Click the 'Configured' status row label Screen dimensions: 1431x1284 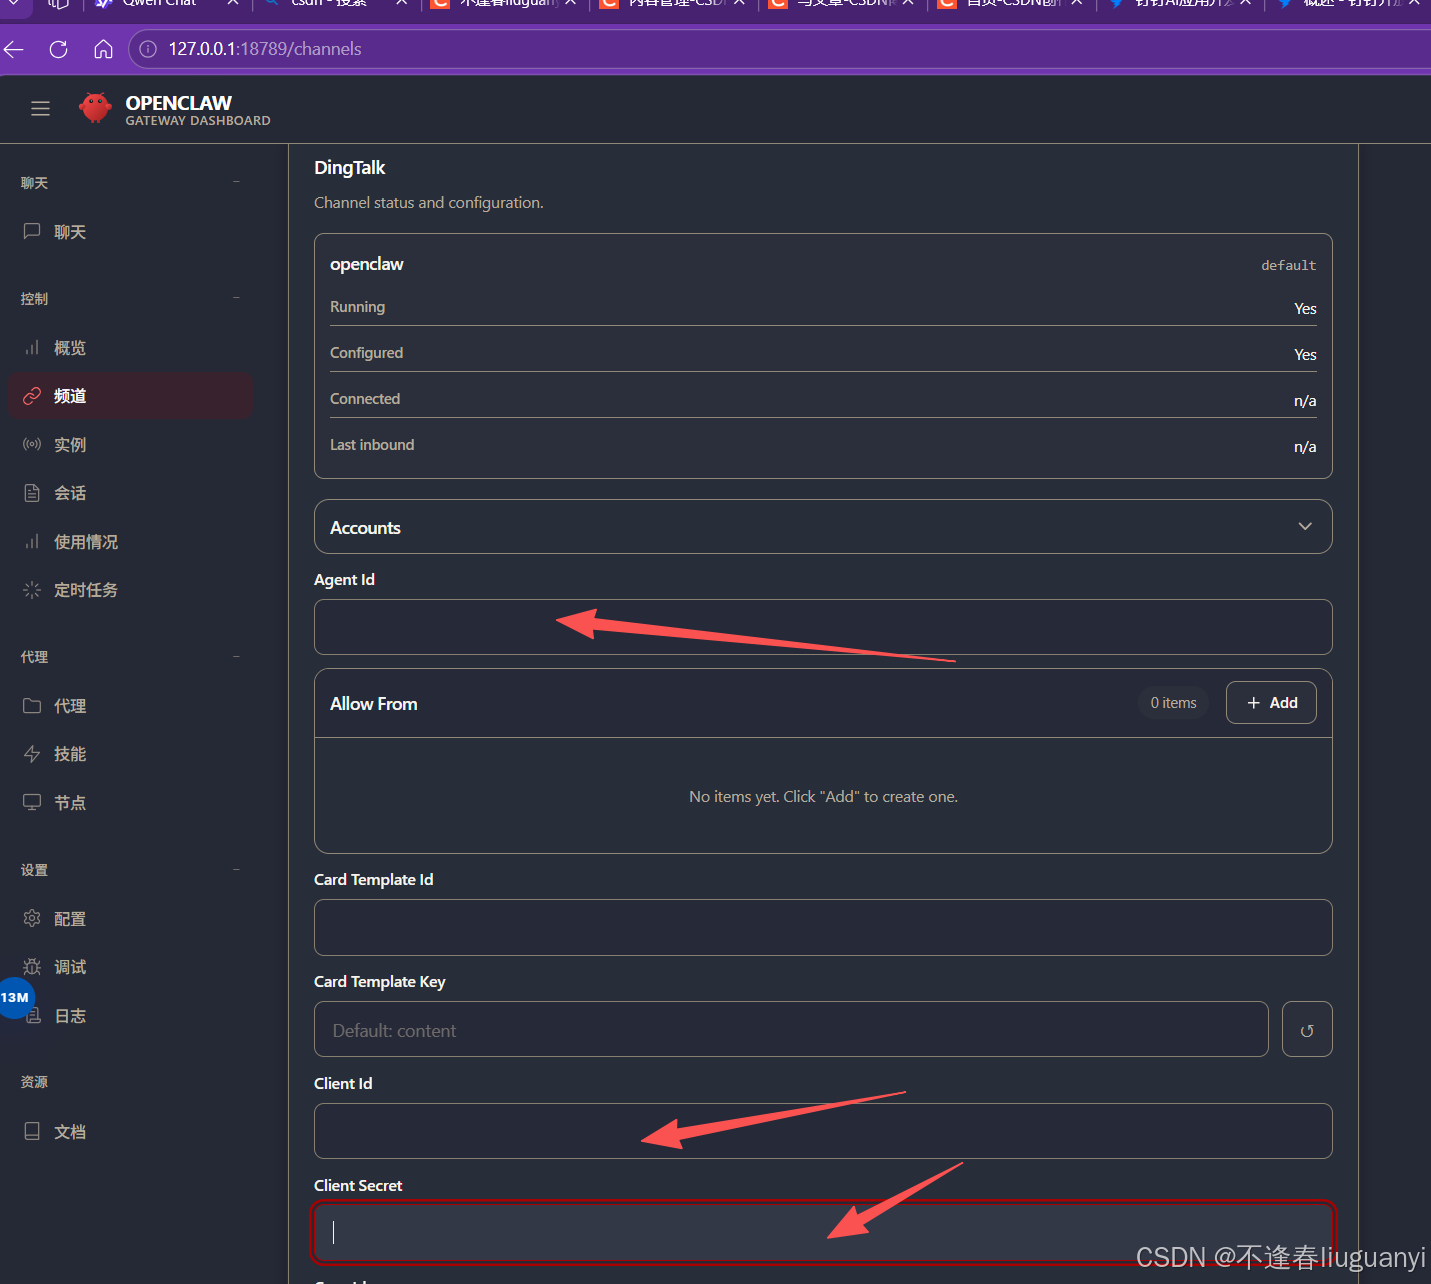[367, 353]
